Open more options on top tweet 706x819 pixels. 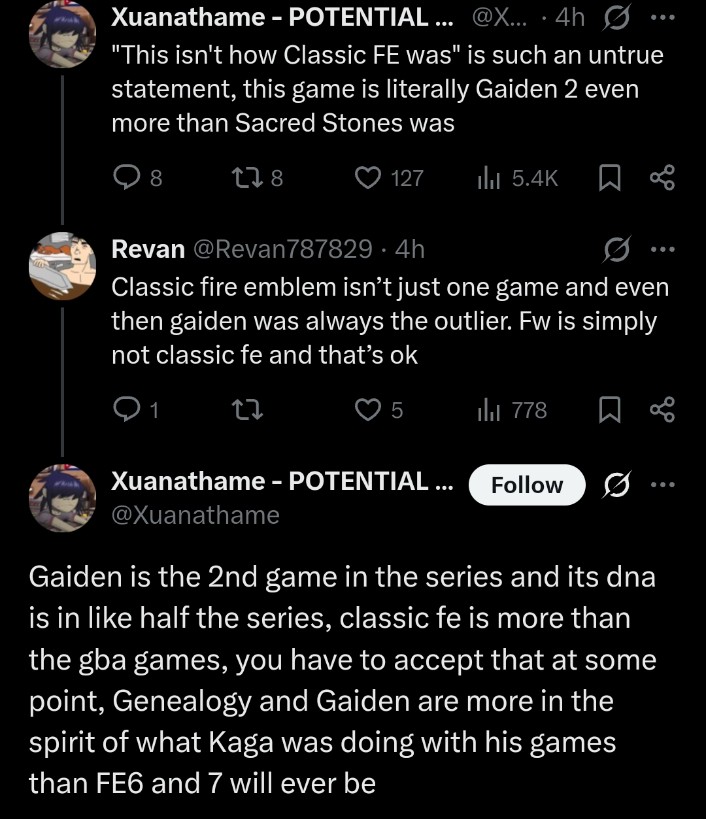(663, 18)
